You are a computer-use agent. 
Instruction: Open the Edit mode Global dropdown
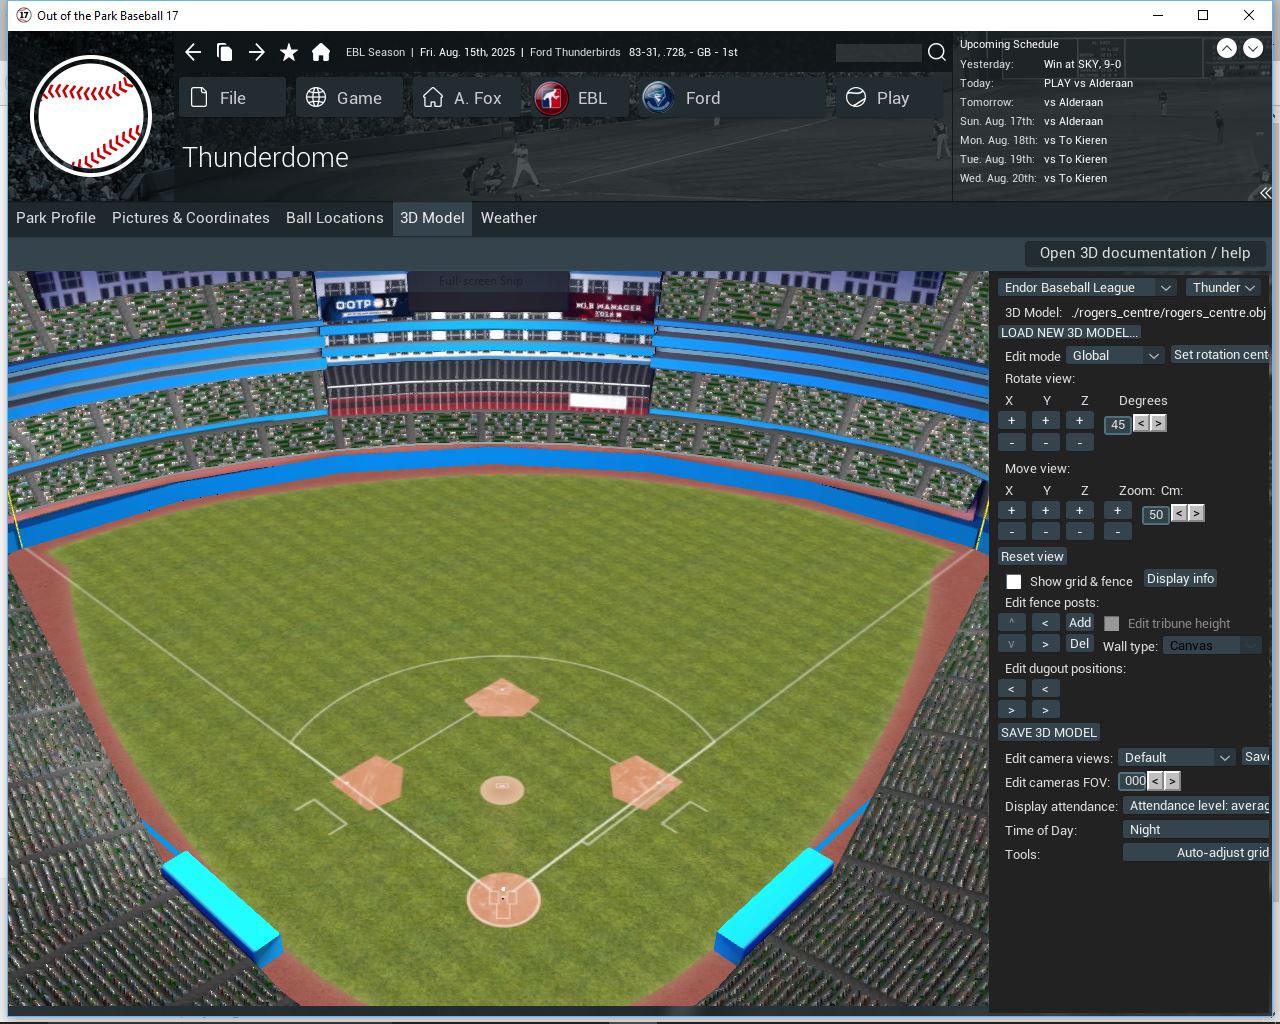pyautogui.click(x=1114, y=355)
